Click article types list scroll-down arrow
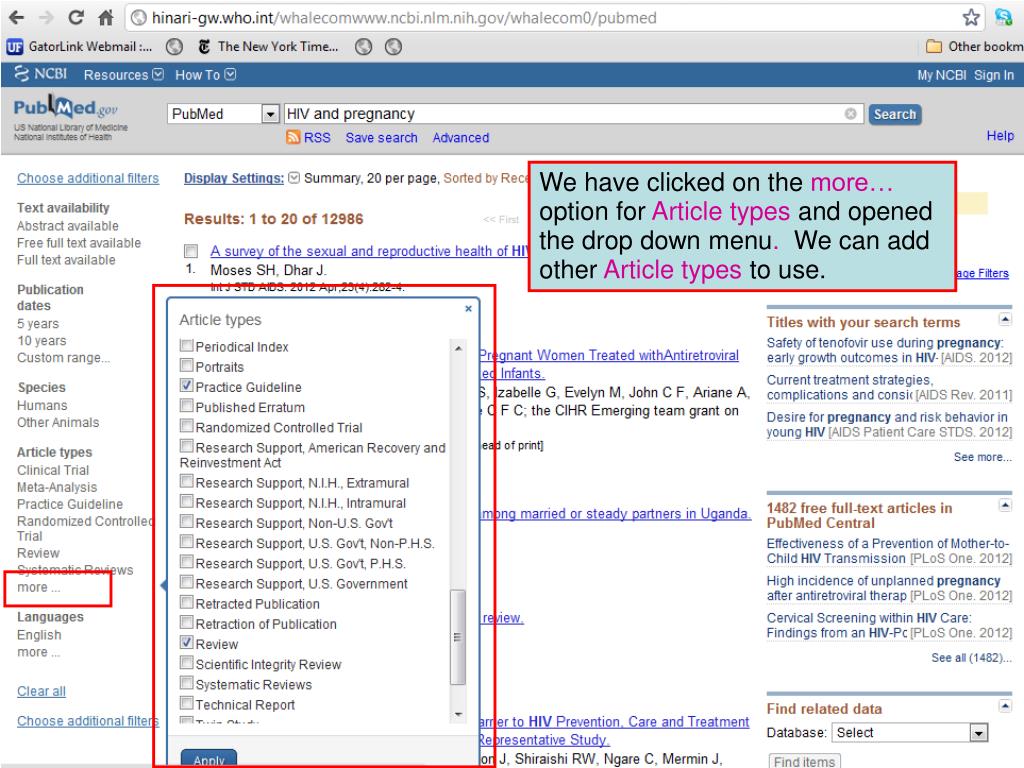Viewport: 1024px width, 768px height. tap(458, 714)
